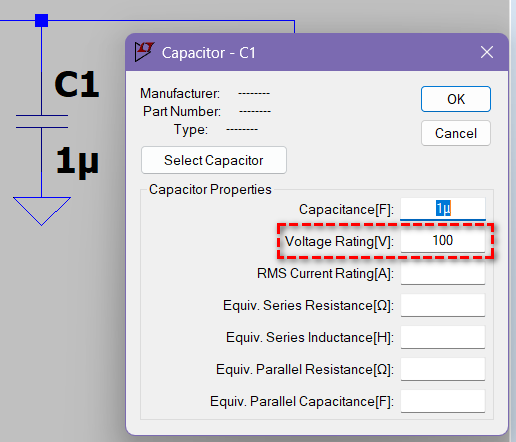
Task: Click the Capacitor - C1 title bar text
Action: [x=209, y=53]
